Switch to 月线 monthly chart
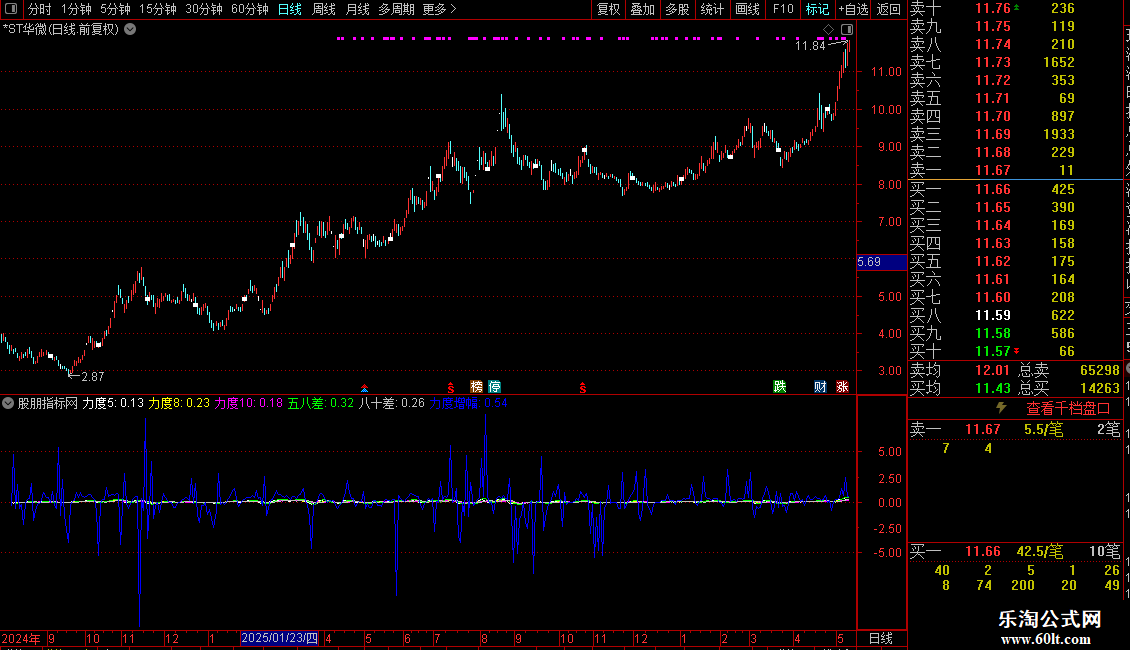Screen dimensions: 1130x650 [357, 9]
